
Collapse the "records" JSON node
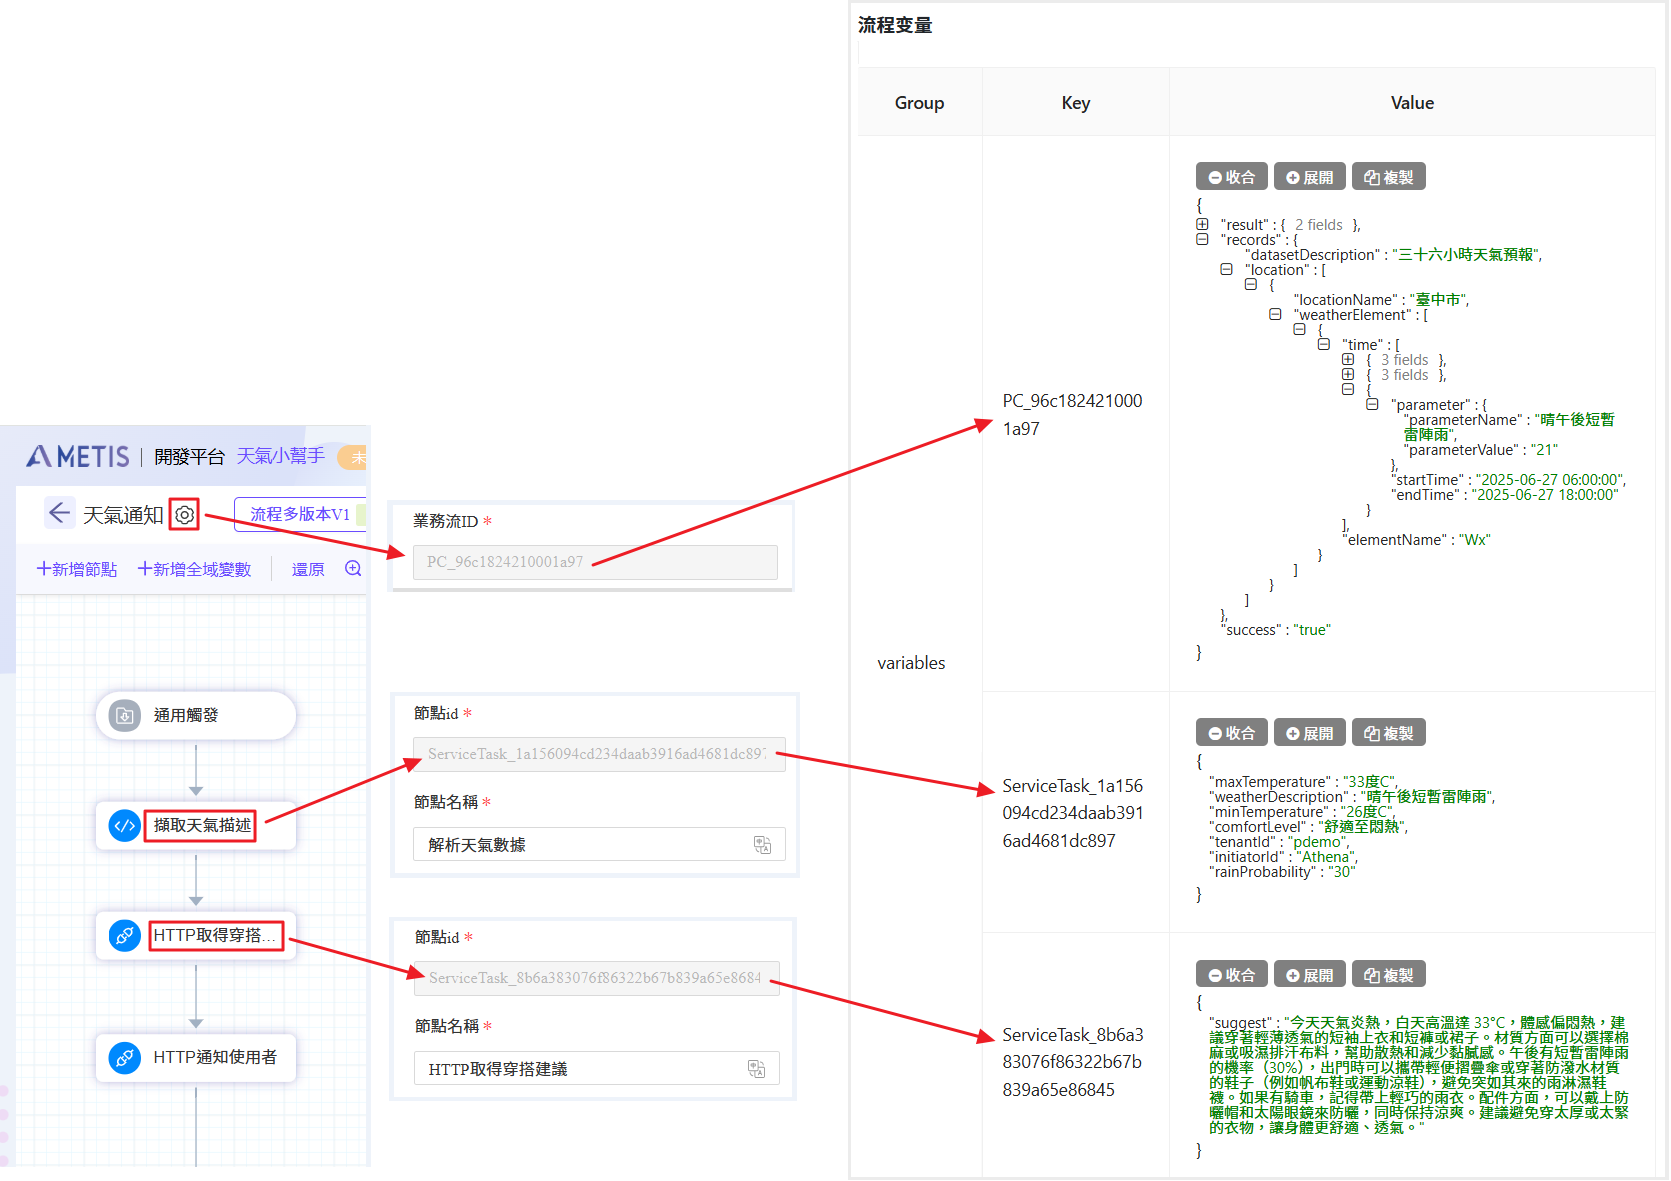(x=1202, y=239)
